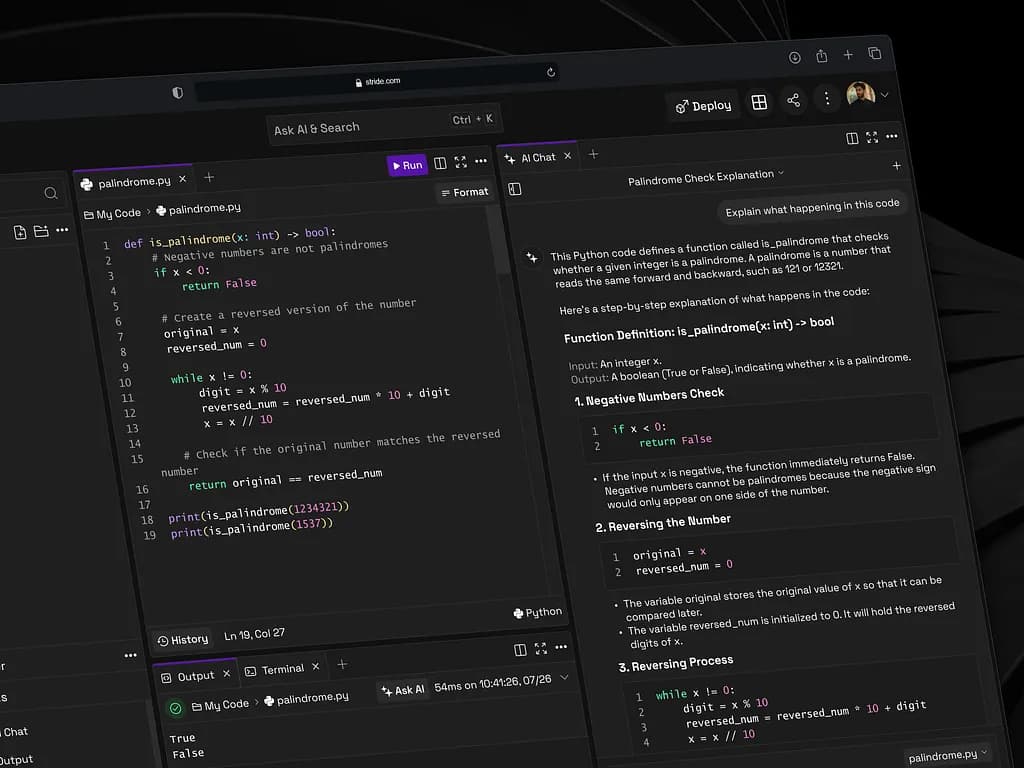Expand the palindrome.py context dropdown in the chat
Screen dimensions: 1024x768
946,755
